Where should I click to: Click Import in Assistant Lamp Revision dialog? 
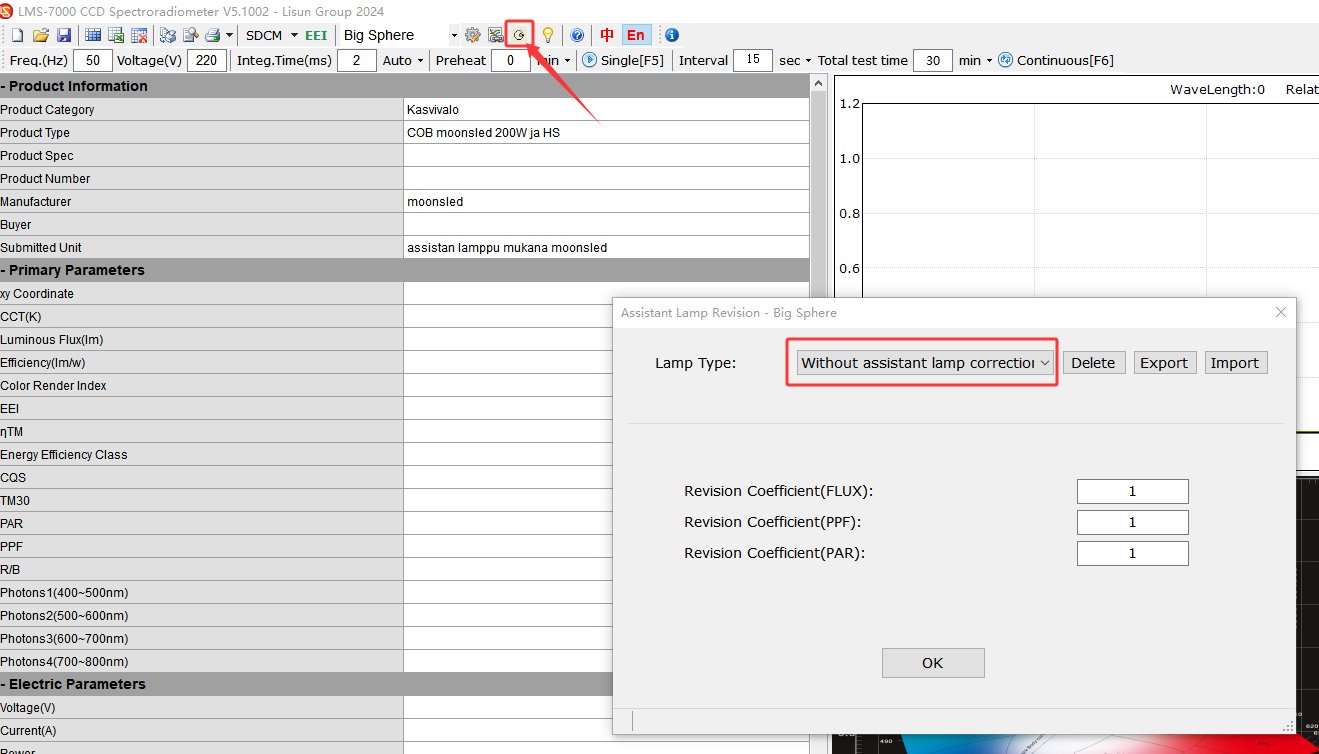1235,362
